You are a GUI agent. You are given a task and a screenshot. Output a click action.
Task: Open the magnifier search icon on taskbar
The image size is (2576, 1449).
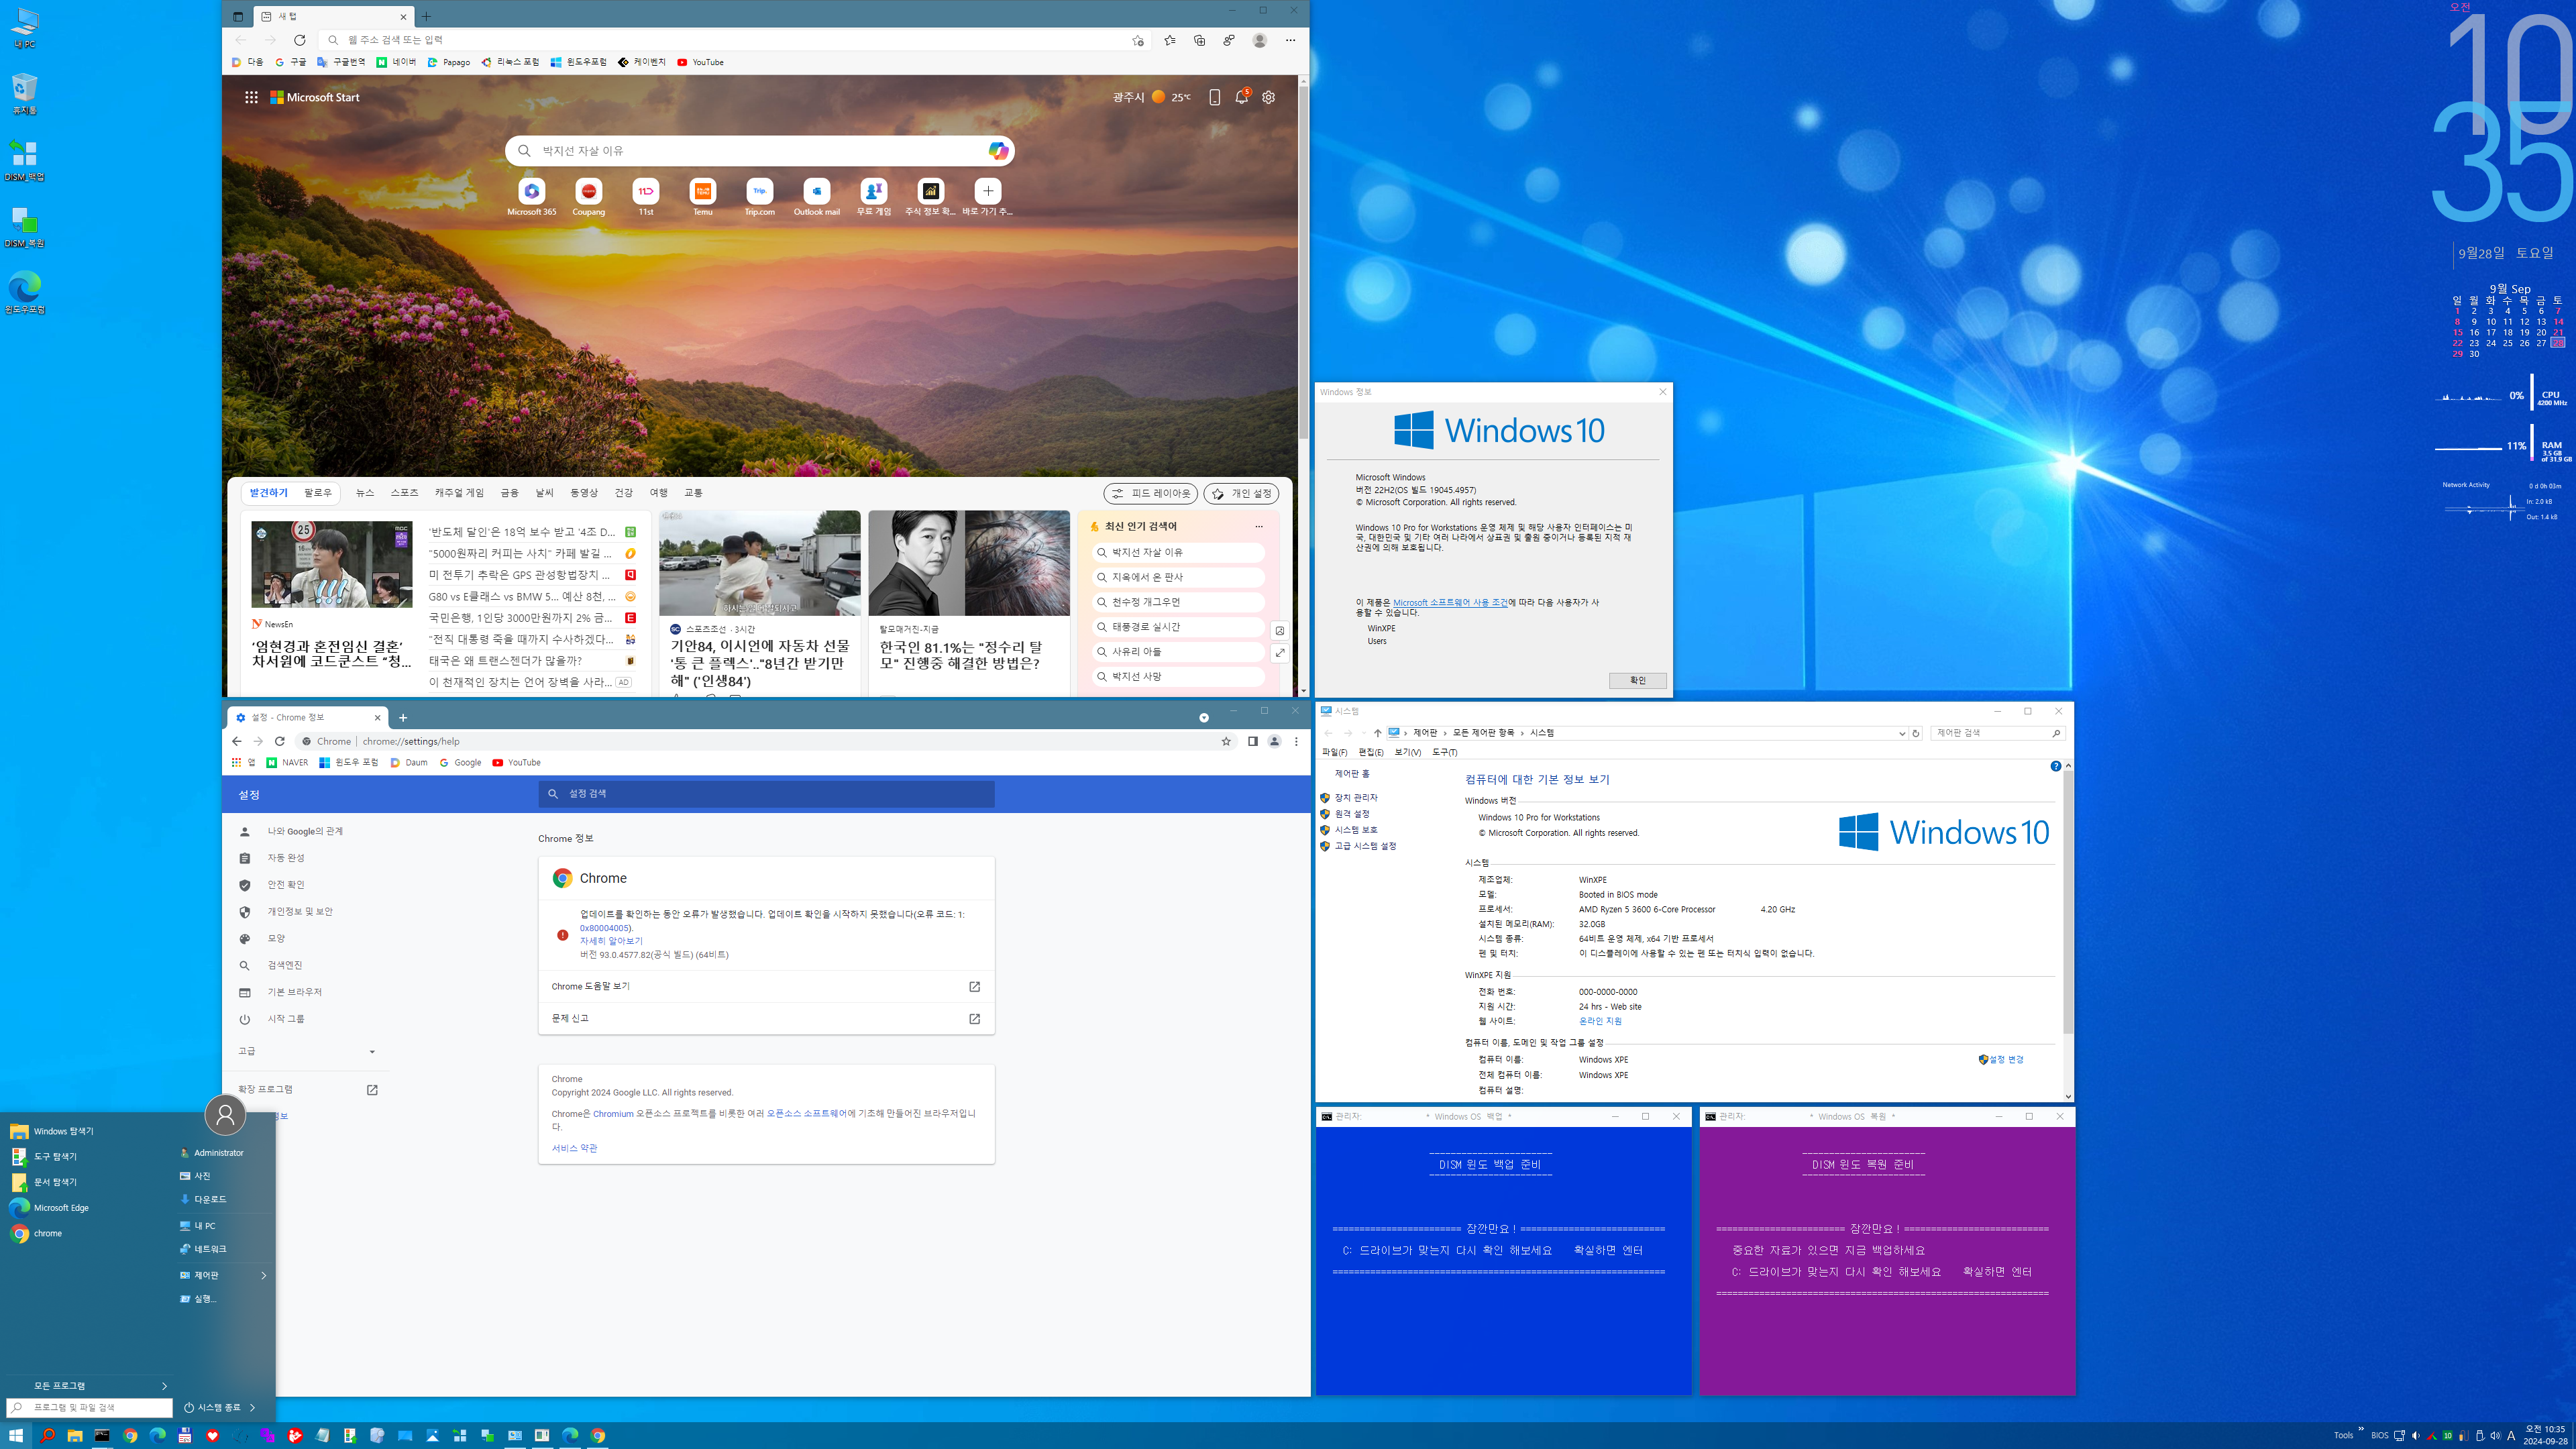tap(47, 1435)
